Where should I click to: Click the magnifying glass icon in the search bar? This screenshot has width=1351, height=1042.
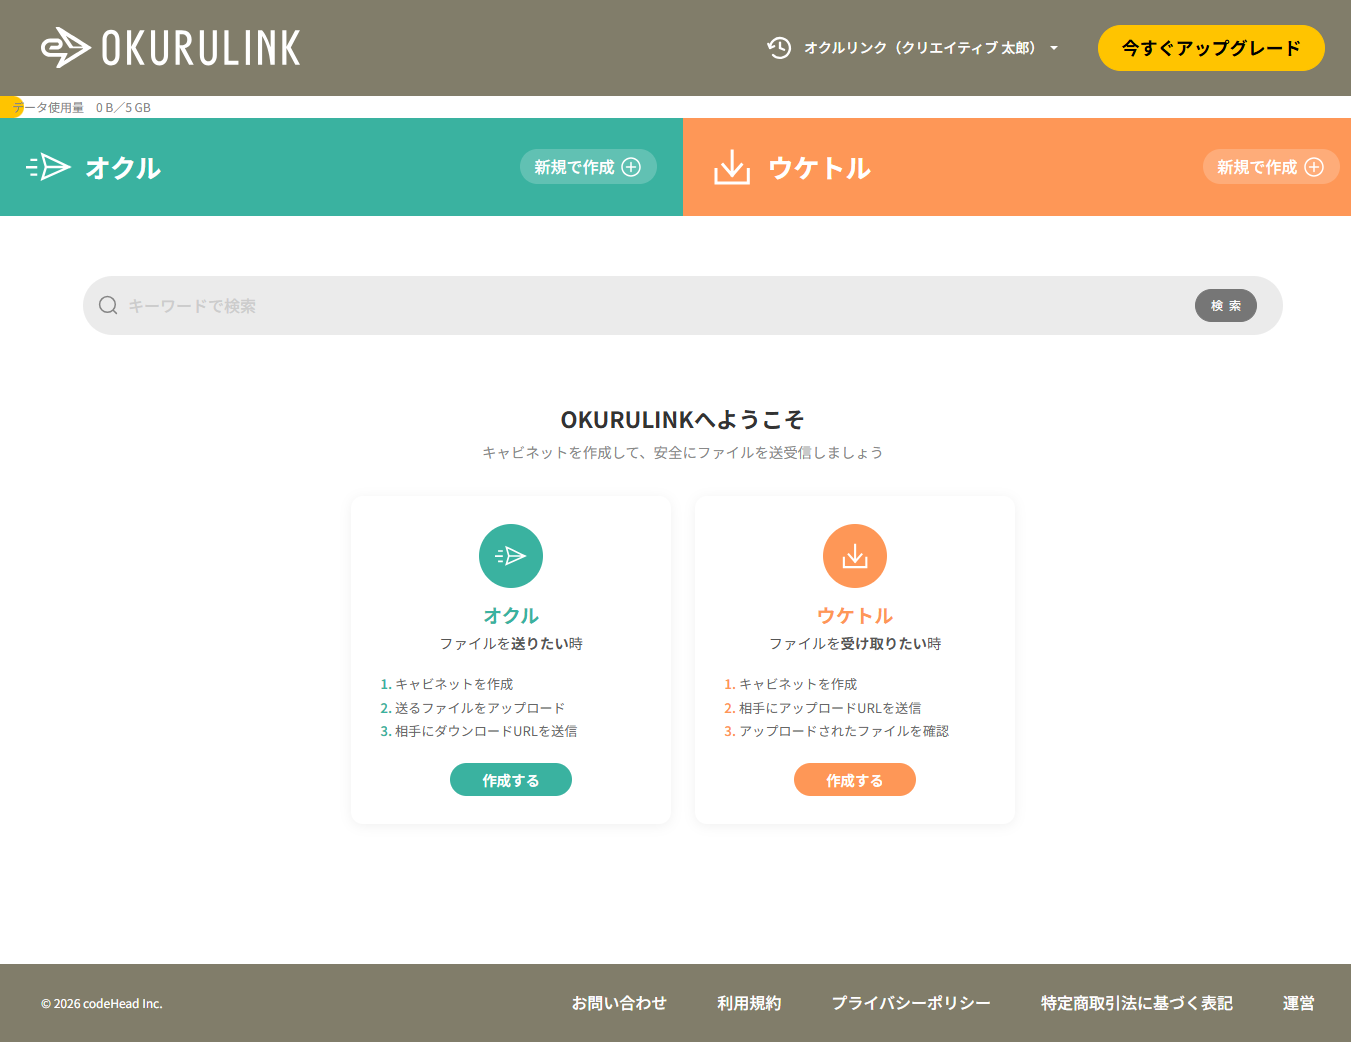coord(108,306)
